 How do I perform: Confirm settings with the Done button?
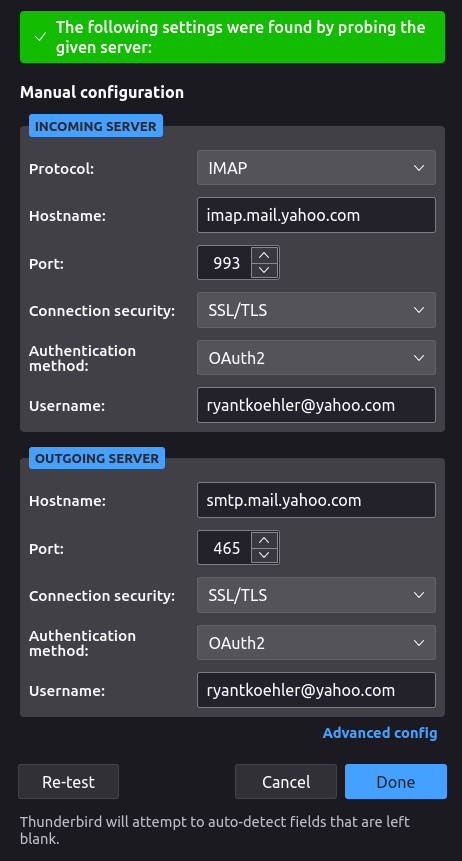(396, 781)
